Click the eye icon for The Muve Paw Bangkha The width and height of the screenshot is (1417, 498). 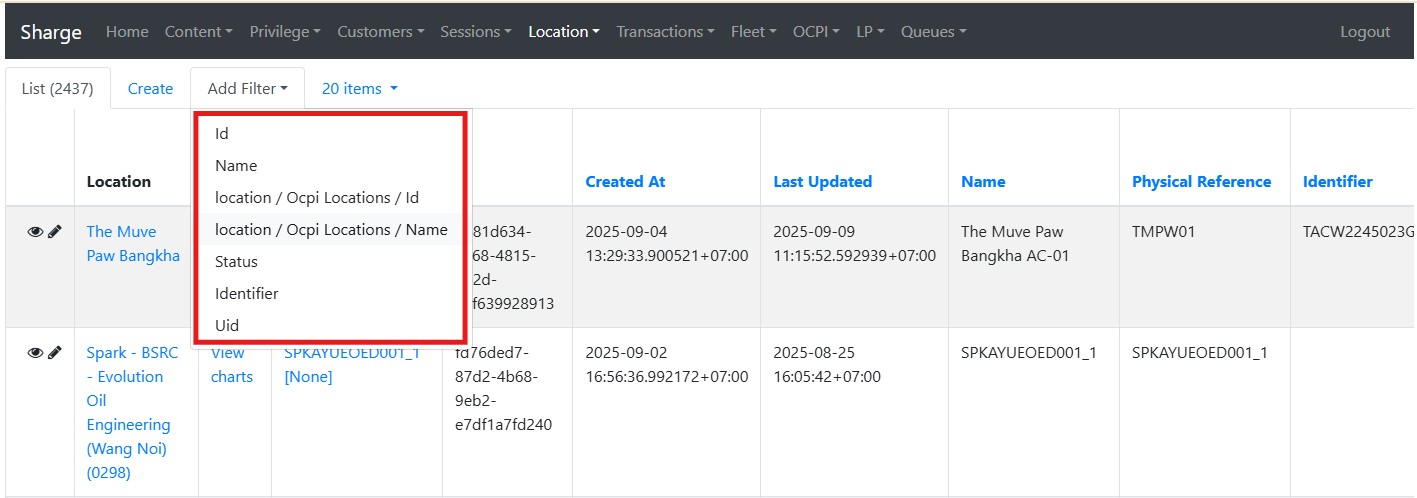[x=35, y=232]
